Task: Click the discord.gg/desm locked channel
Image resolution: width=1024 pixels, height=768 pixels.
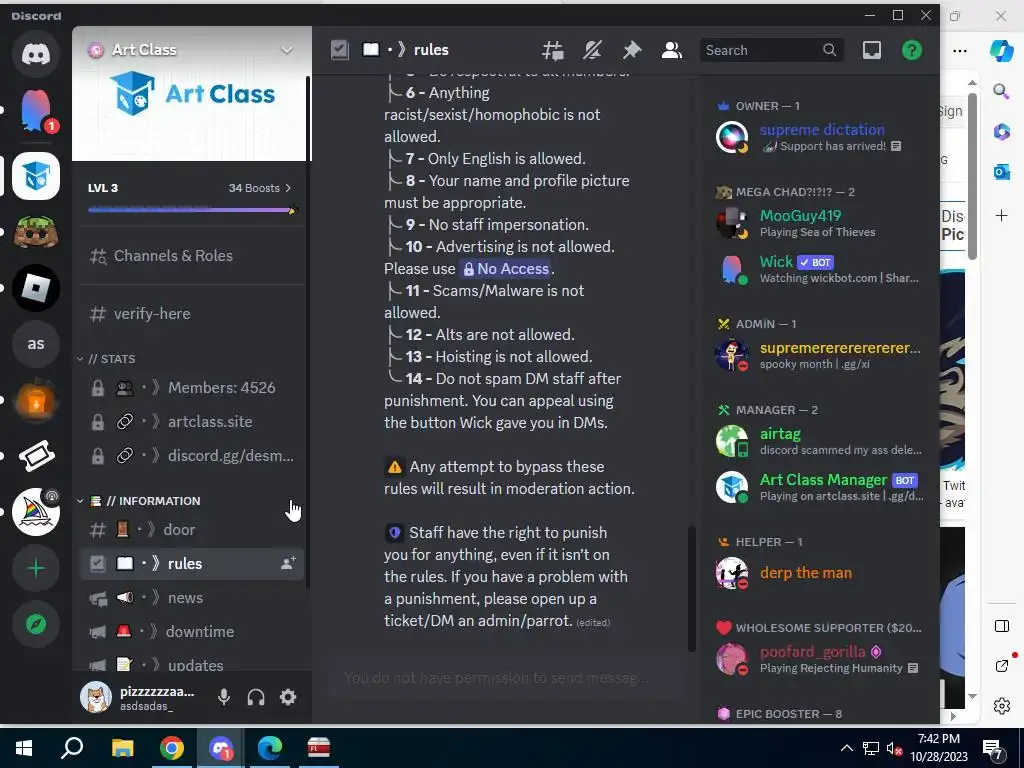Action: (192, 456)
